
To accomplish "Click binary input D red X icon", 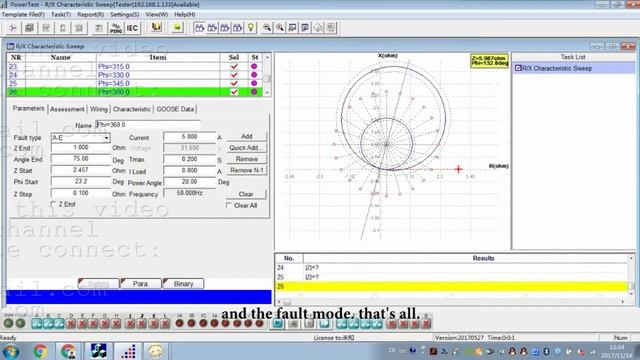I will [x=71, y=324].
